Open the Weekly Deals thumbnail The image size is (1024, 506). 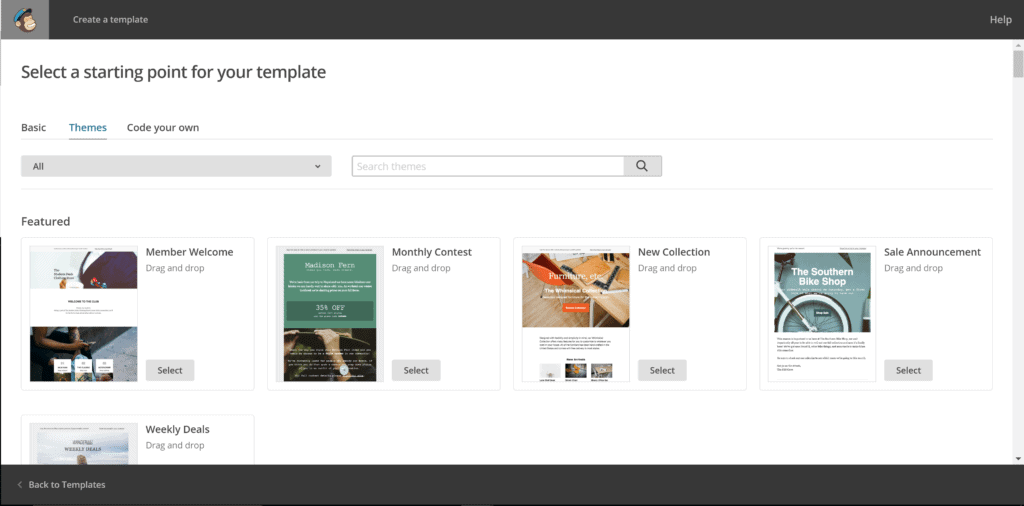tap(84, 444)
